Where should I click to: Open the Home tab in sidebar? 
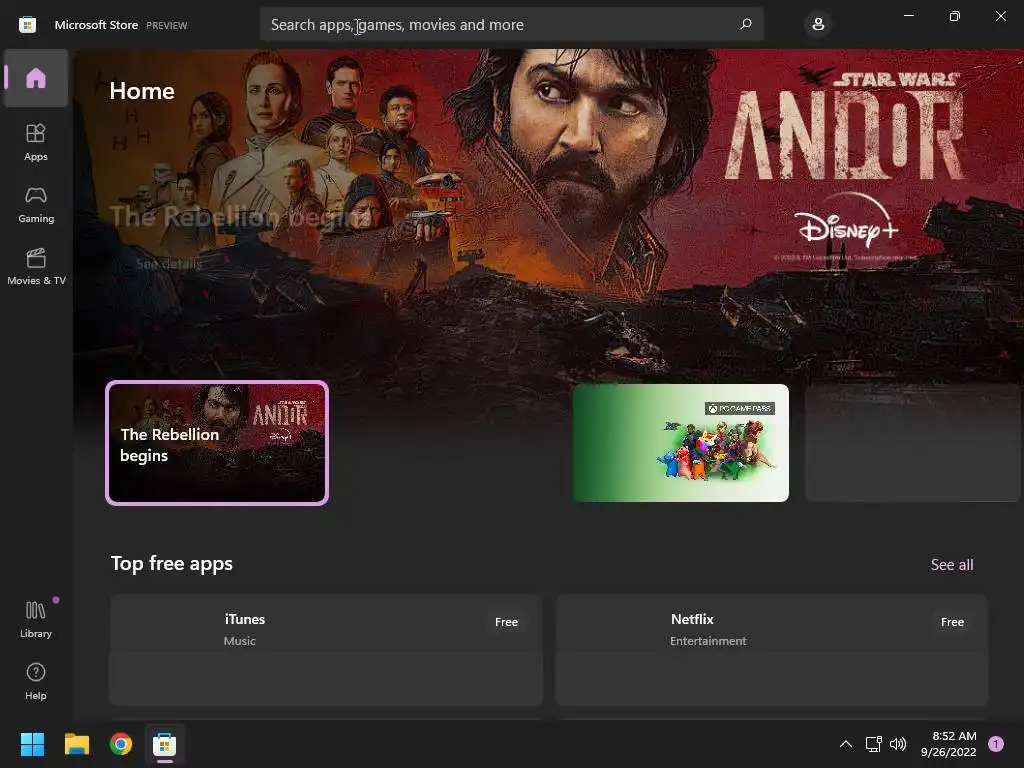(36, 78)
